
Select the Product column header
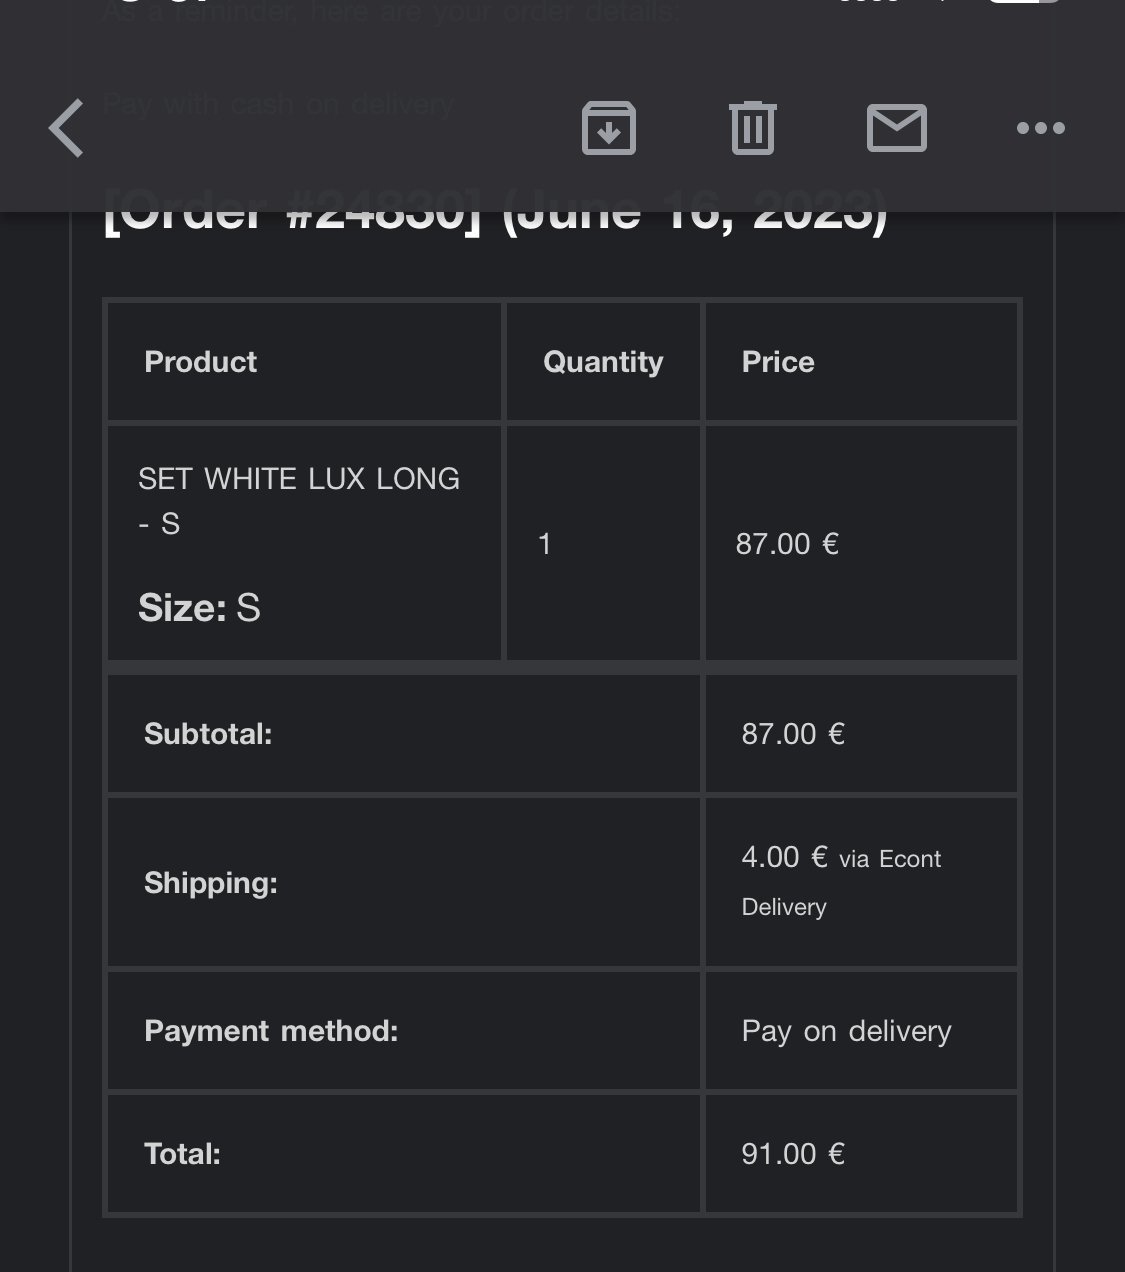201,362
